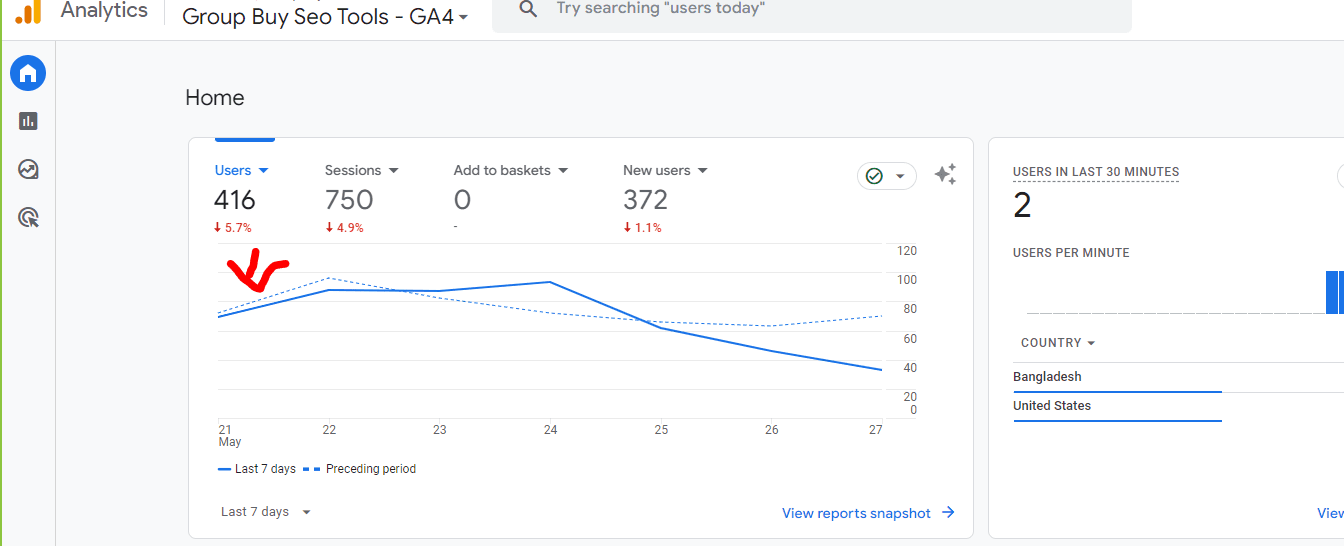Click the 27 date label on chart axis
The width and height of the screenshot is (1344, 546).
click(875, 430)
